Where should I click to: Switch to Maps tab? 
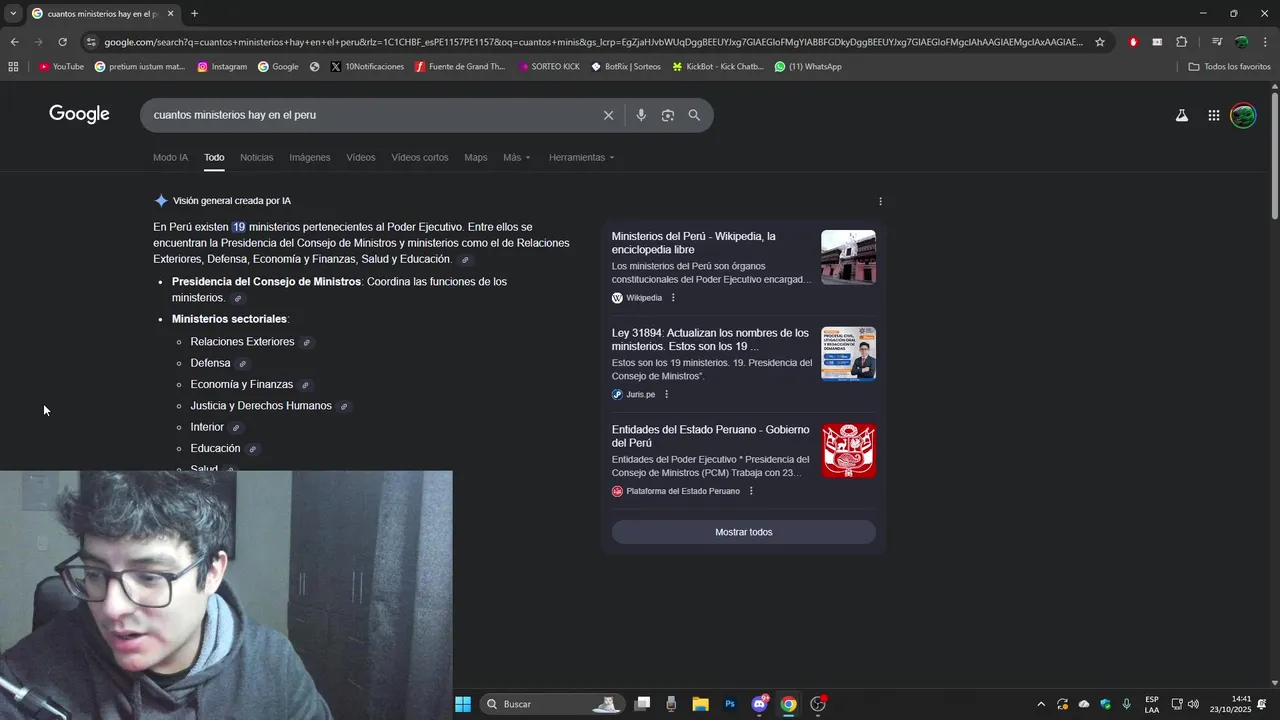pyautogui.click(x=475, y=157)
